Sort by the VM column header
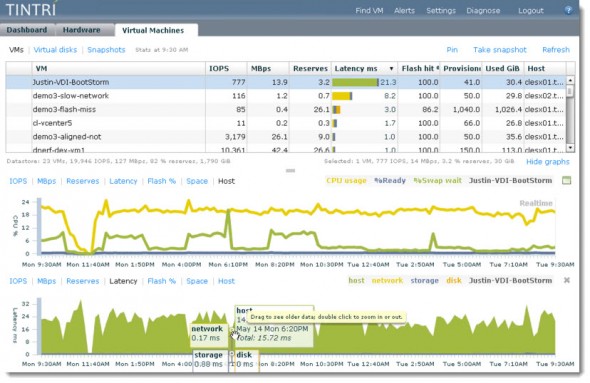This screenshot has height=383, width=590. (119, 68)
